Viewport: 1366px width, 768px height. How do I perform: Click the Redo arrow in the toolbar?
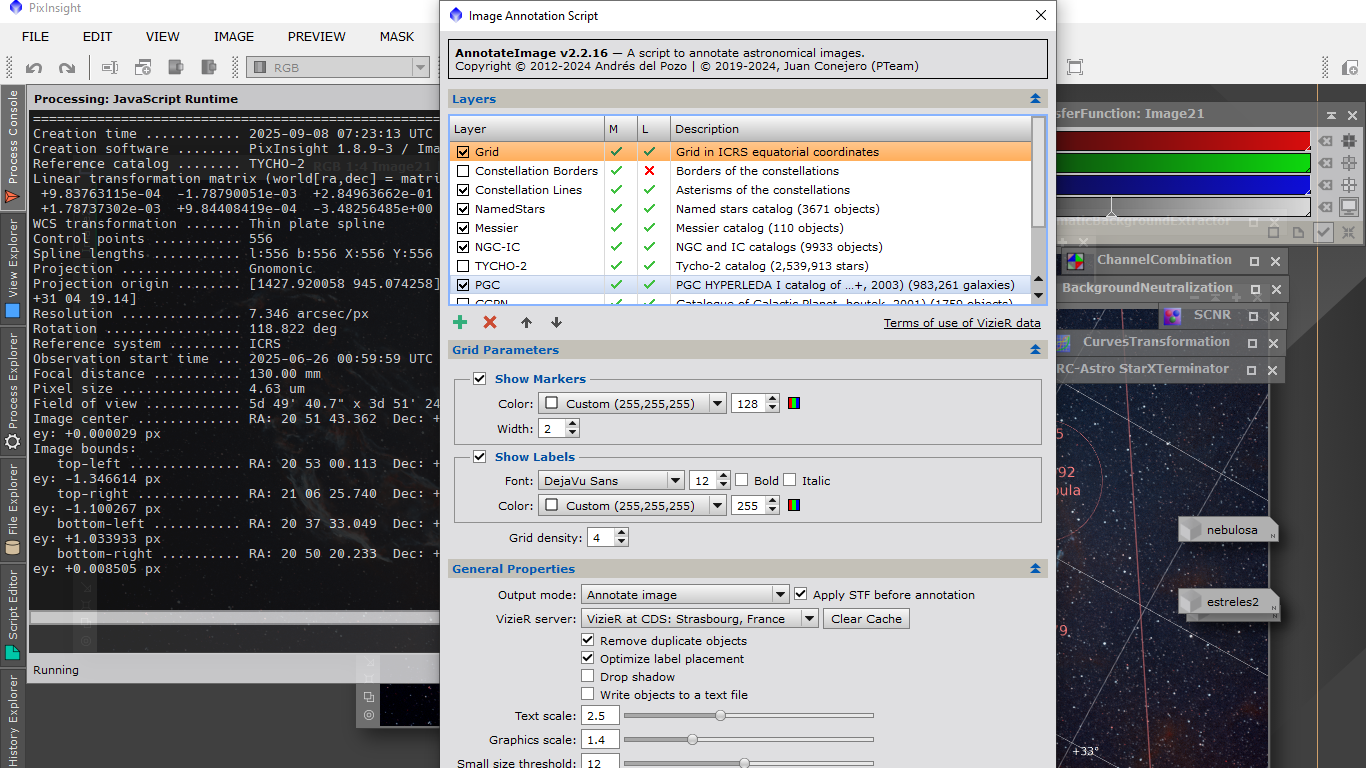point(67,68)
